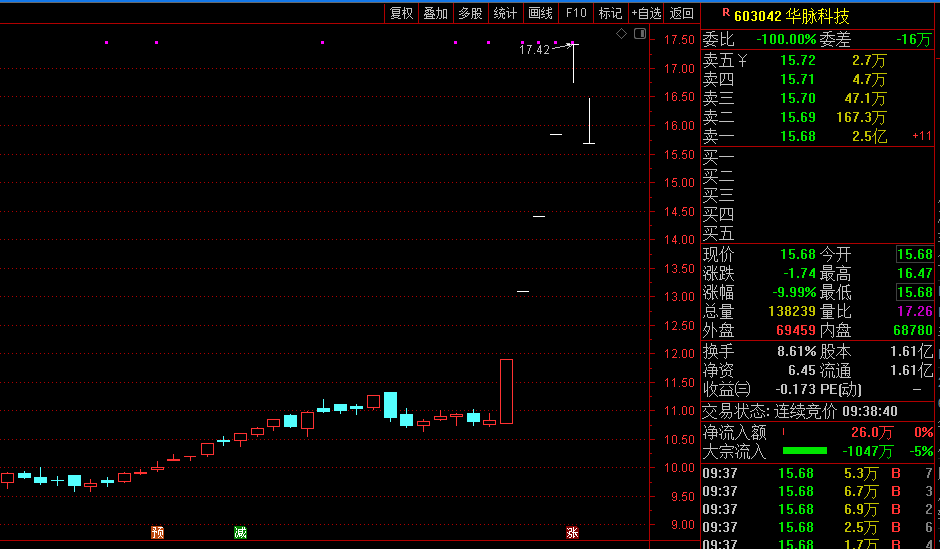Open the 涨 limit-up marker
This screenshot has height=549, width=940.
pos(573,532)
